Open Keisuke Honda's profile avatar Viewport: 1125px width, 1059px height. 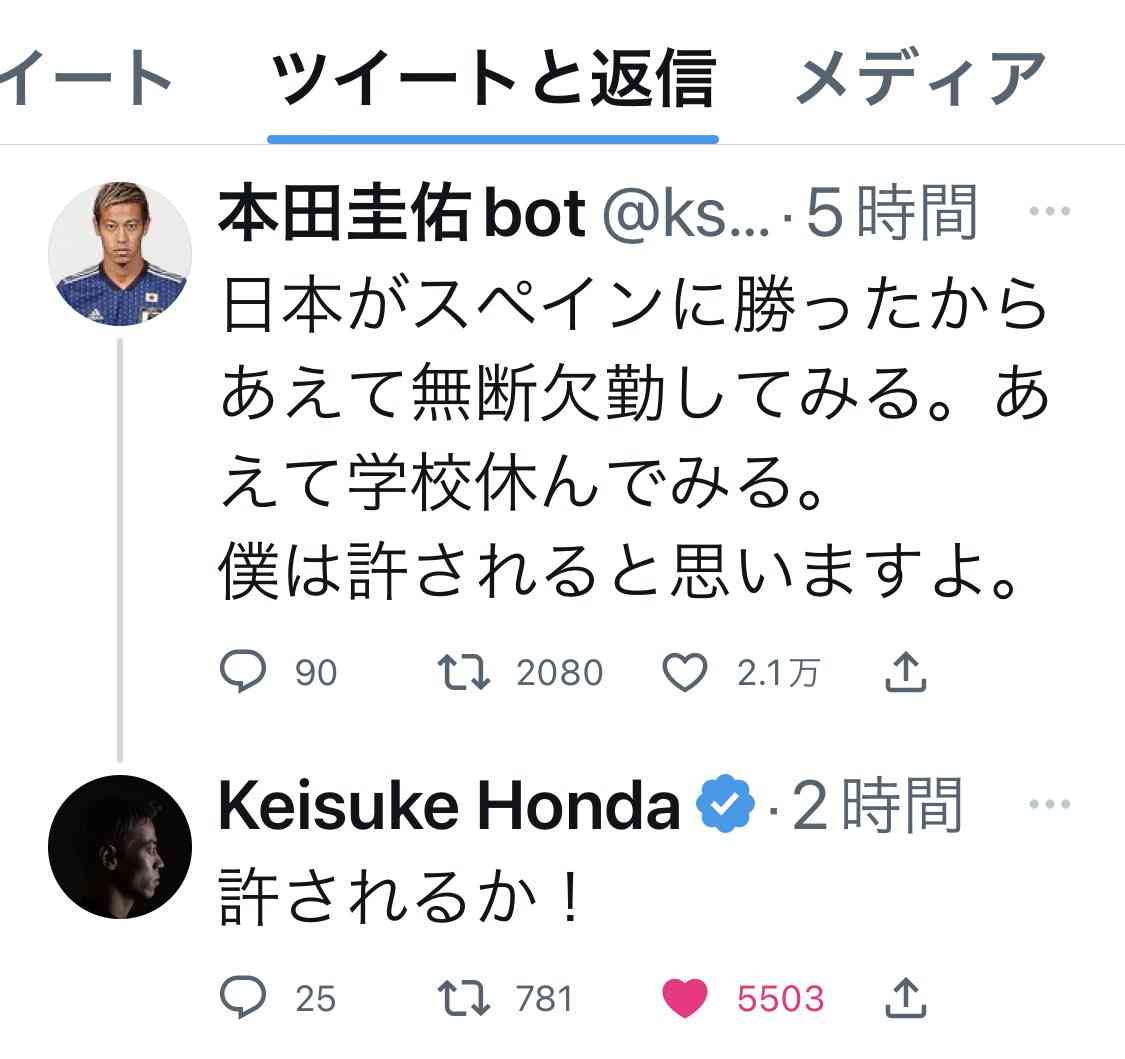tap(120, 846)
